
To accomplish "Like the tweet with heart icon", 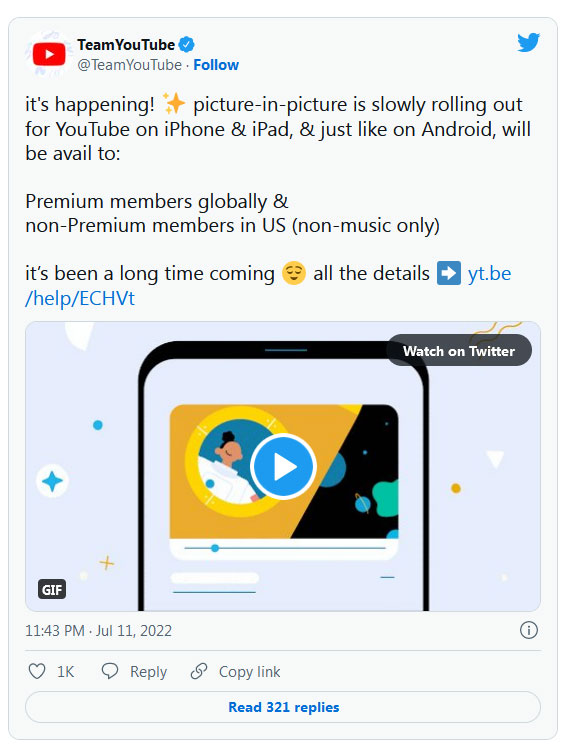I will 37,671.
